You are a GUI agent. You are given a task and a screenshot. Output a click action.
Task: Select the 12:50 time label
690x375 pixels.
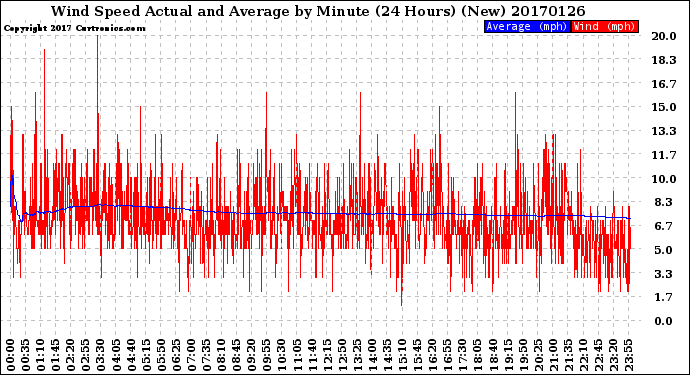341,355
